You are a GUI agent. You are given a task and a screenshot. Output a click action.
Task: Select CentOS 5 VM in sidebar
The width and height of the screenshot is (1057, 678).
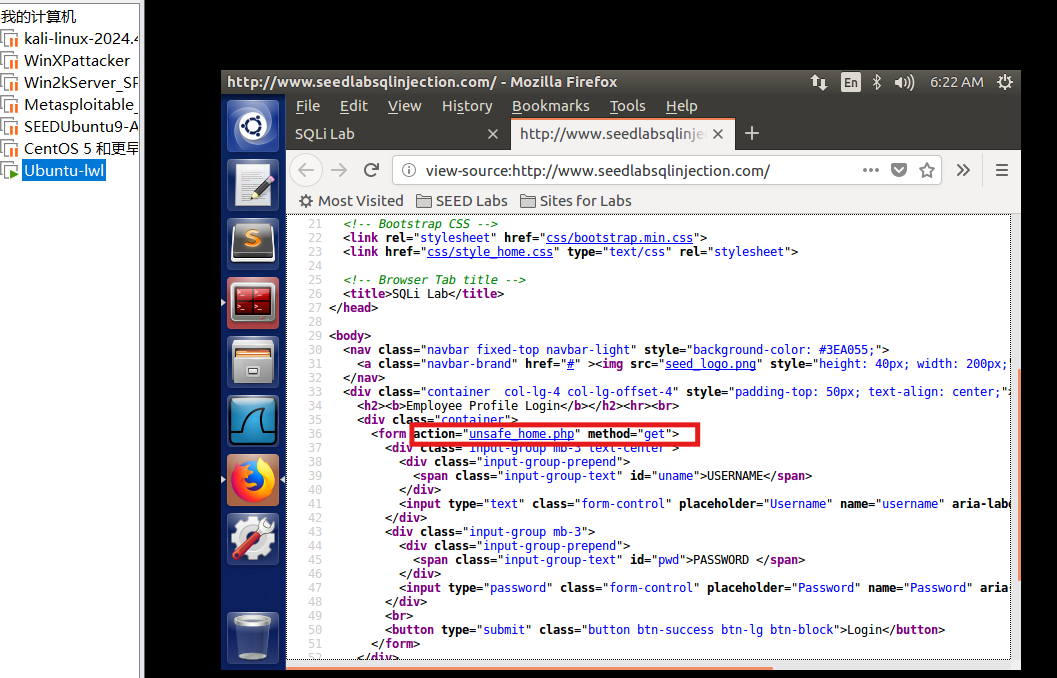[70, 148]
